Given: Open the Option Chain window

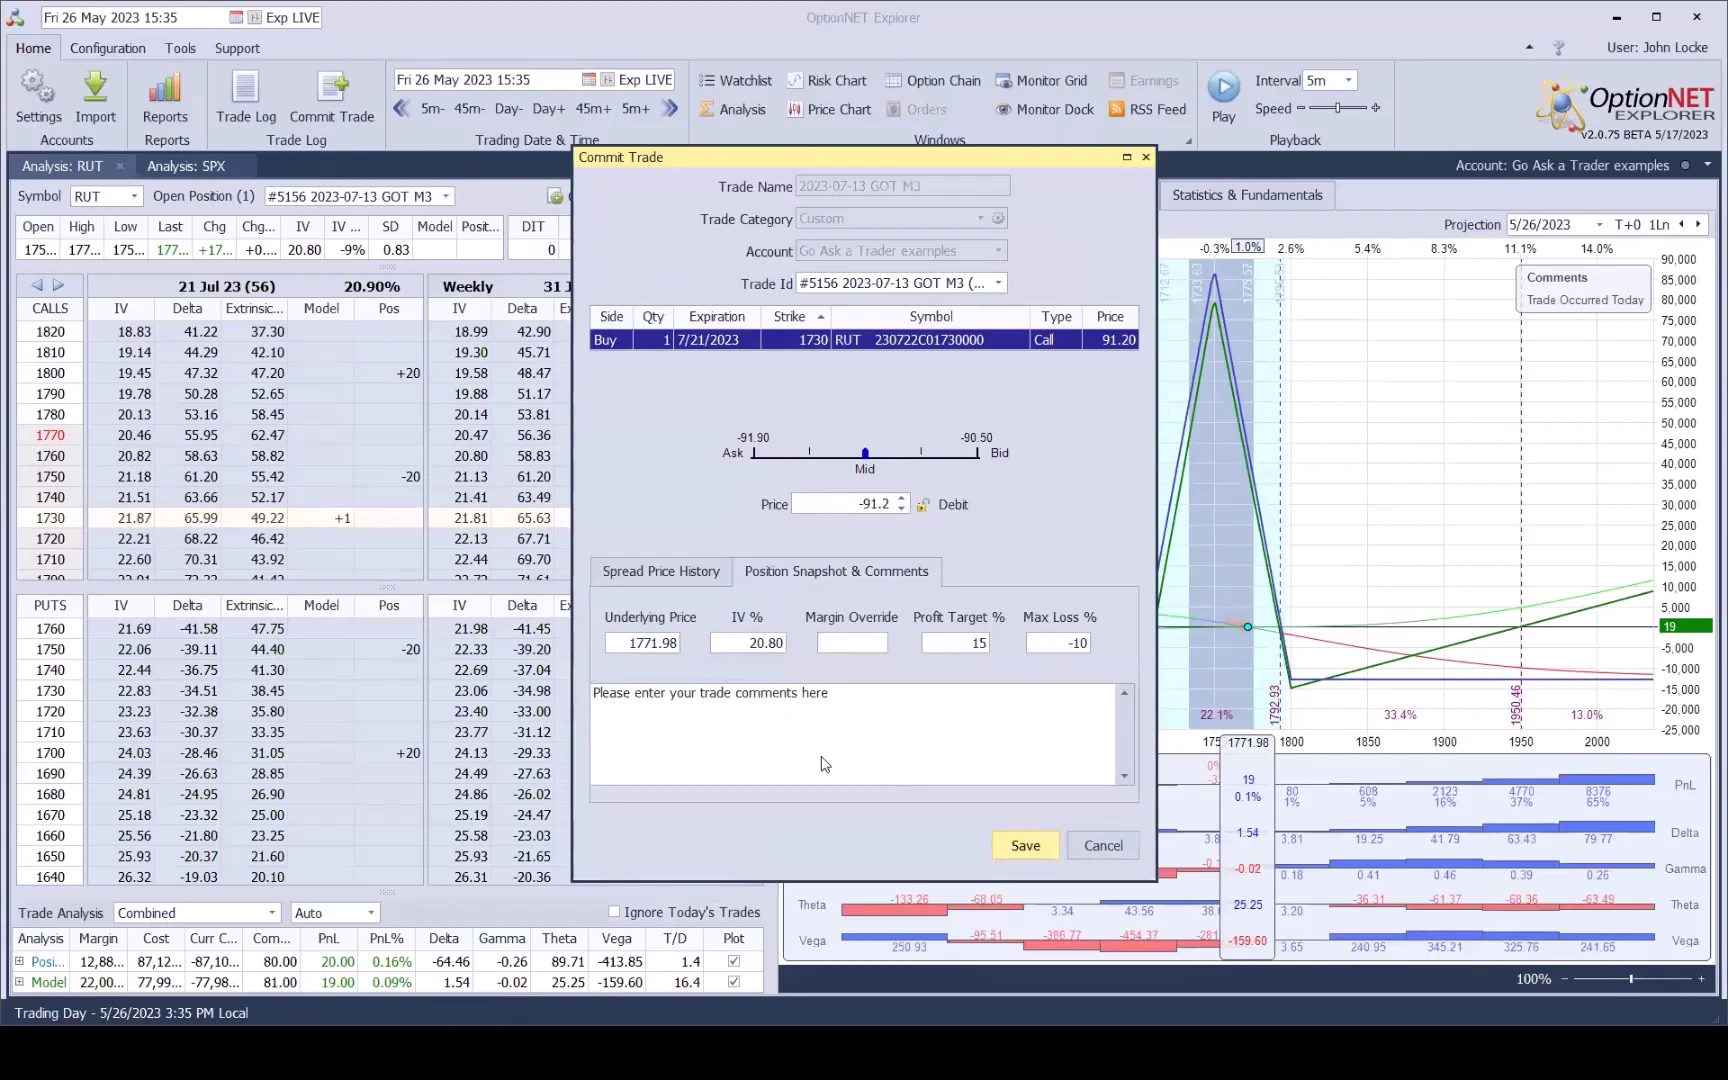Looking at the screenshot, I should point(933,81).
